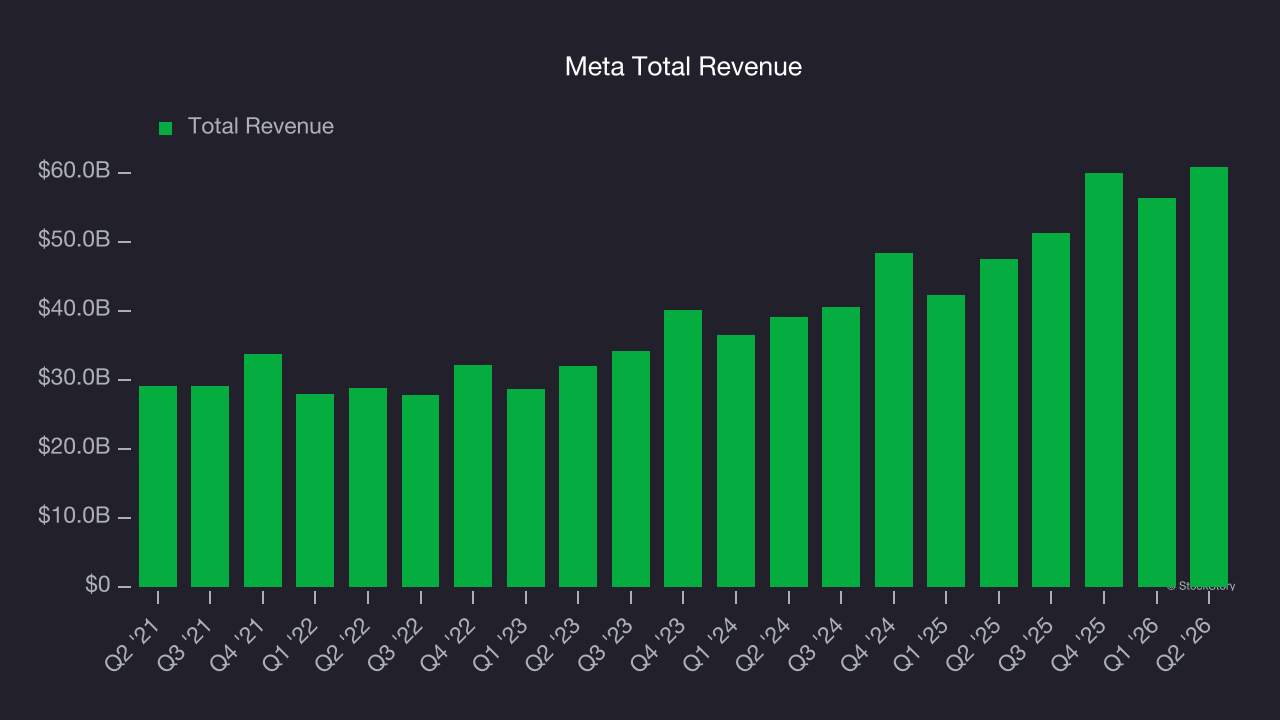Select the Q3 '23 revenue bar
1280x720 pixels.
click(x=631, y=469)
